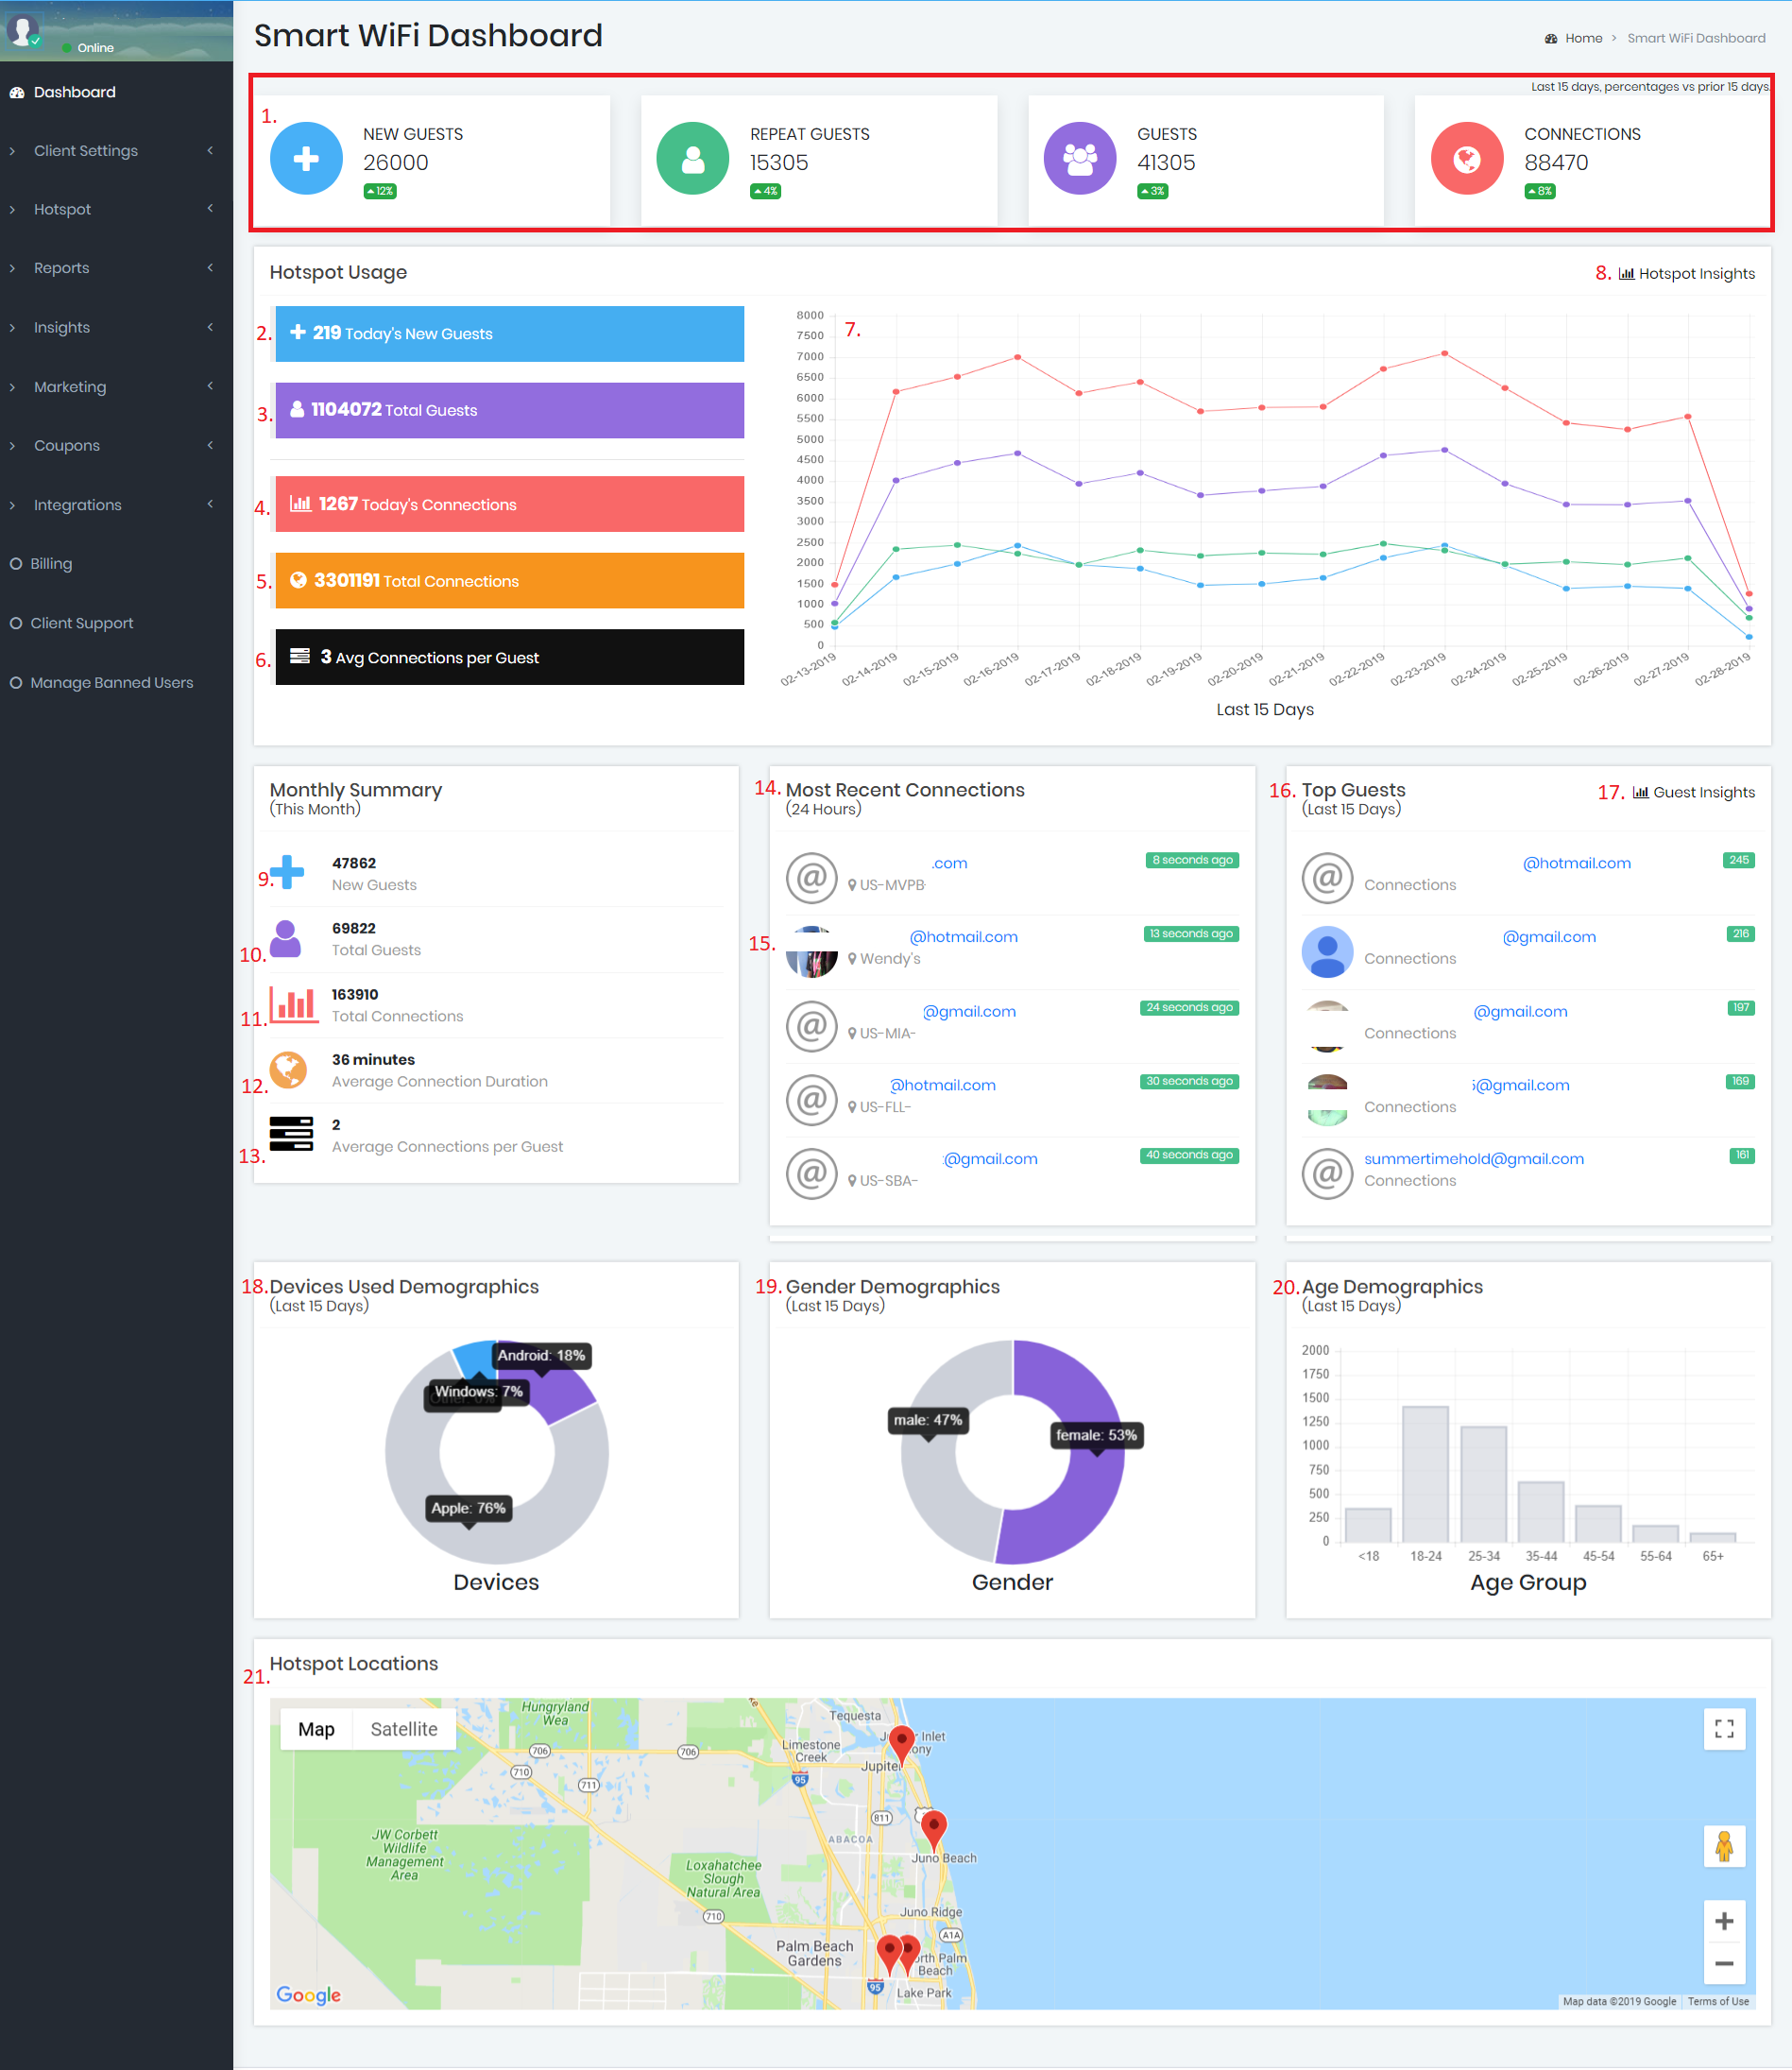Image resolution: width=1792 pixels, height=2070 pixels.
Task: Expand the Hotspot sidebar menu
Action: 116,209
